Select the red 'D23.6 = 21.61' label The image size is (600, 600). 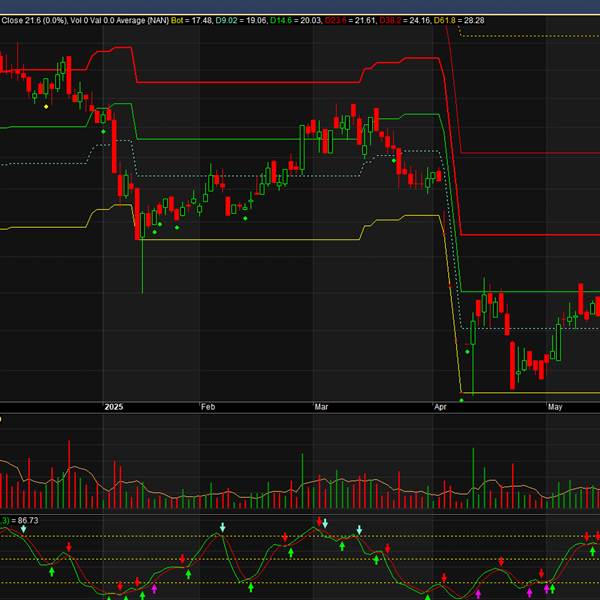[x=350, y=20]
